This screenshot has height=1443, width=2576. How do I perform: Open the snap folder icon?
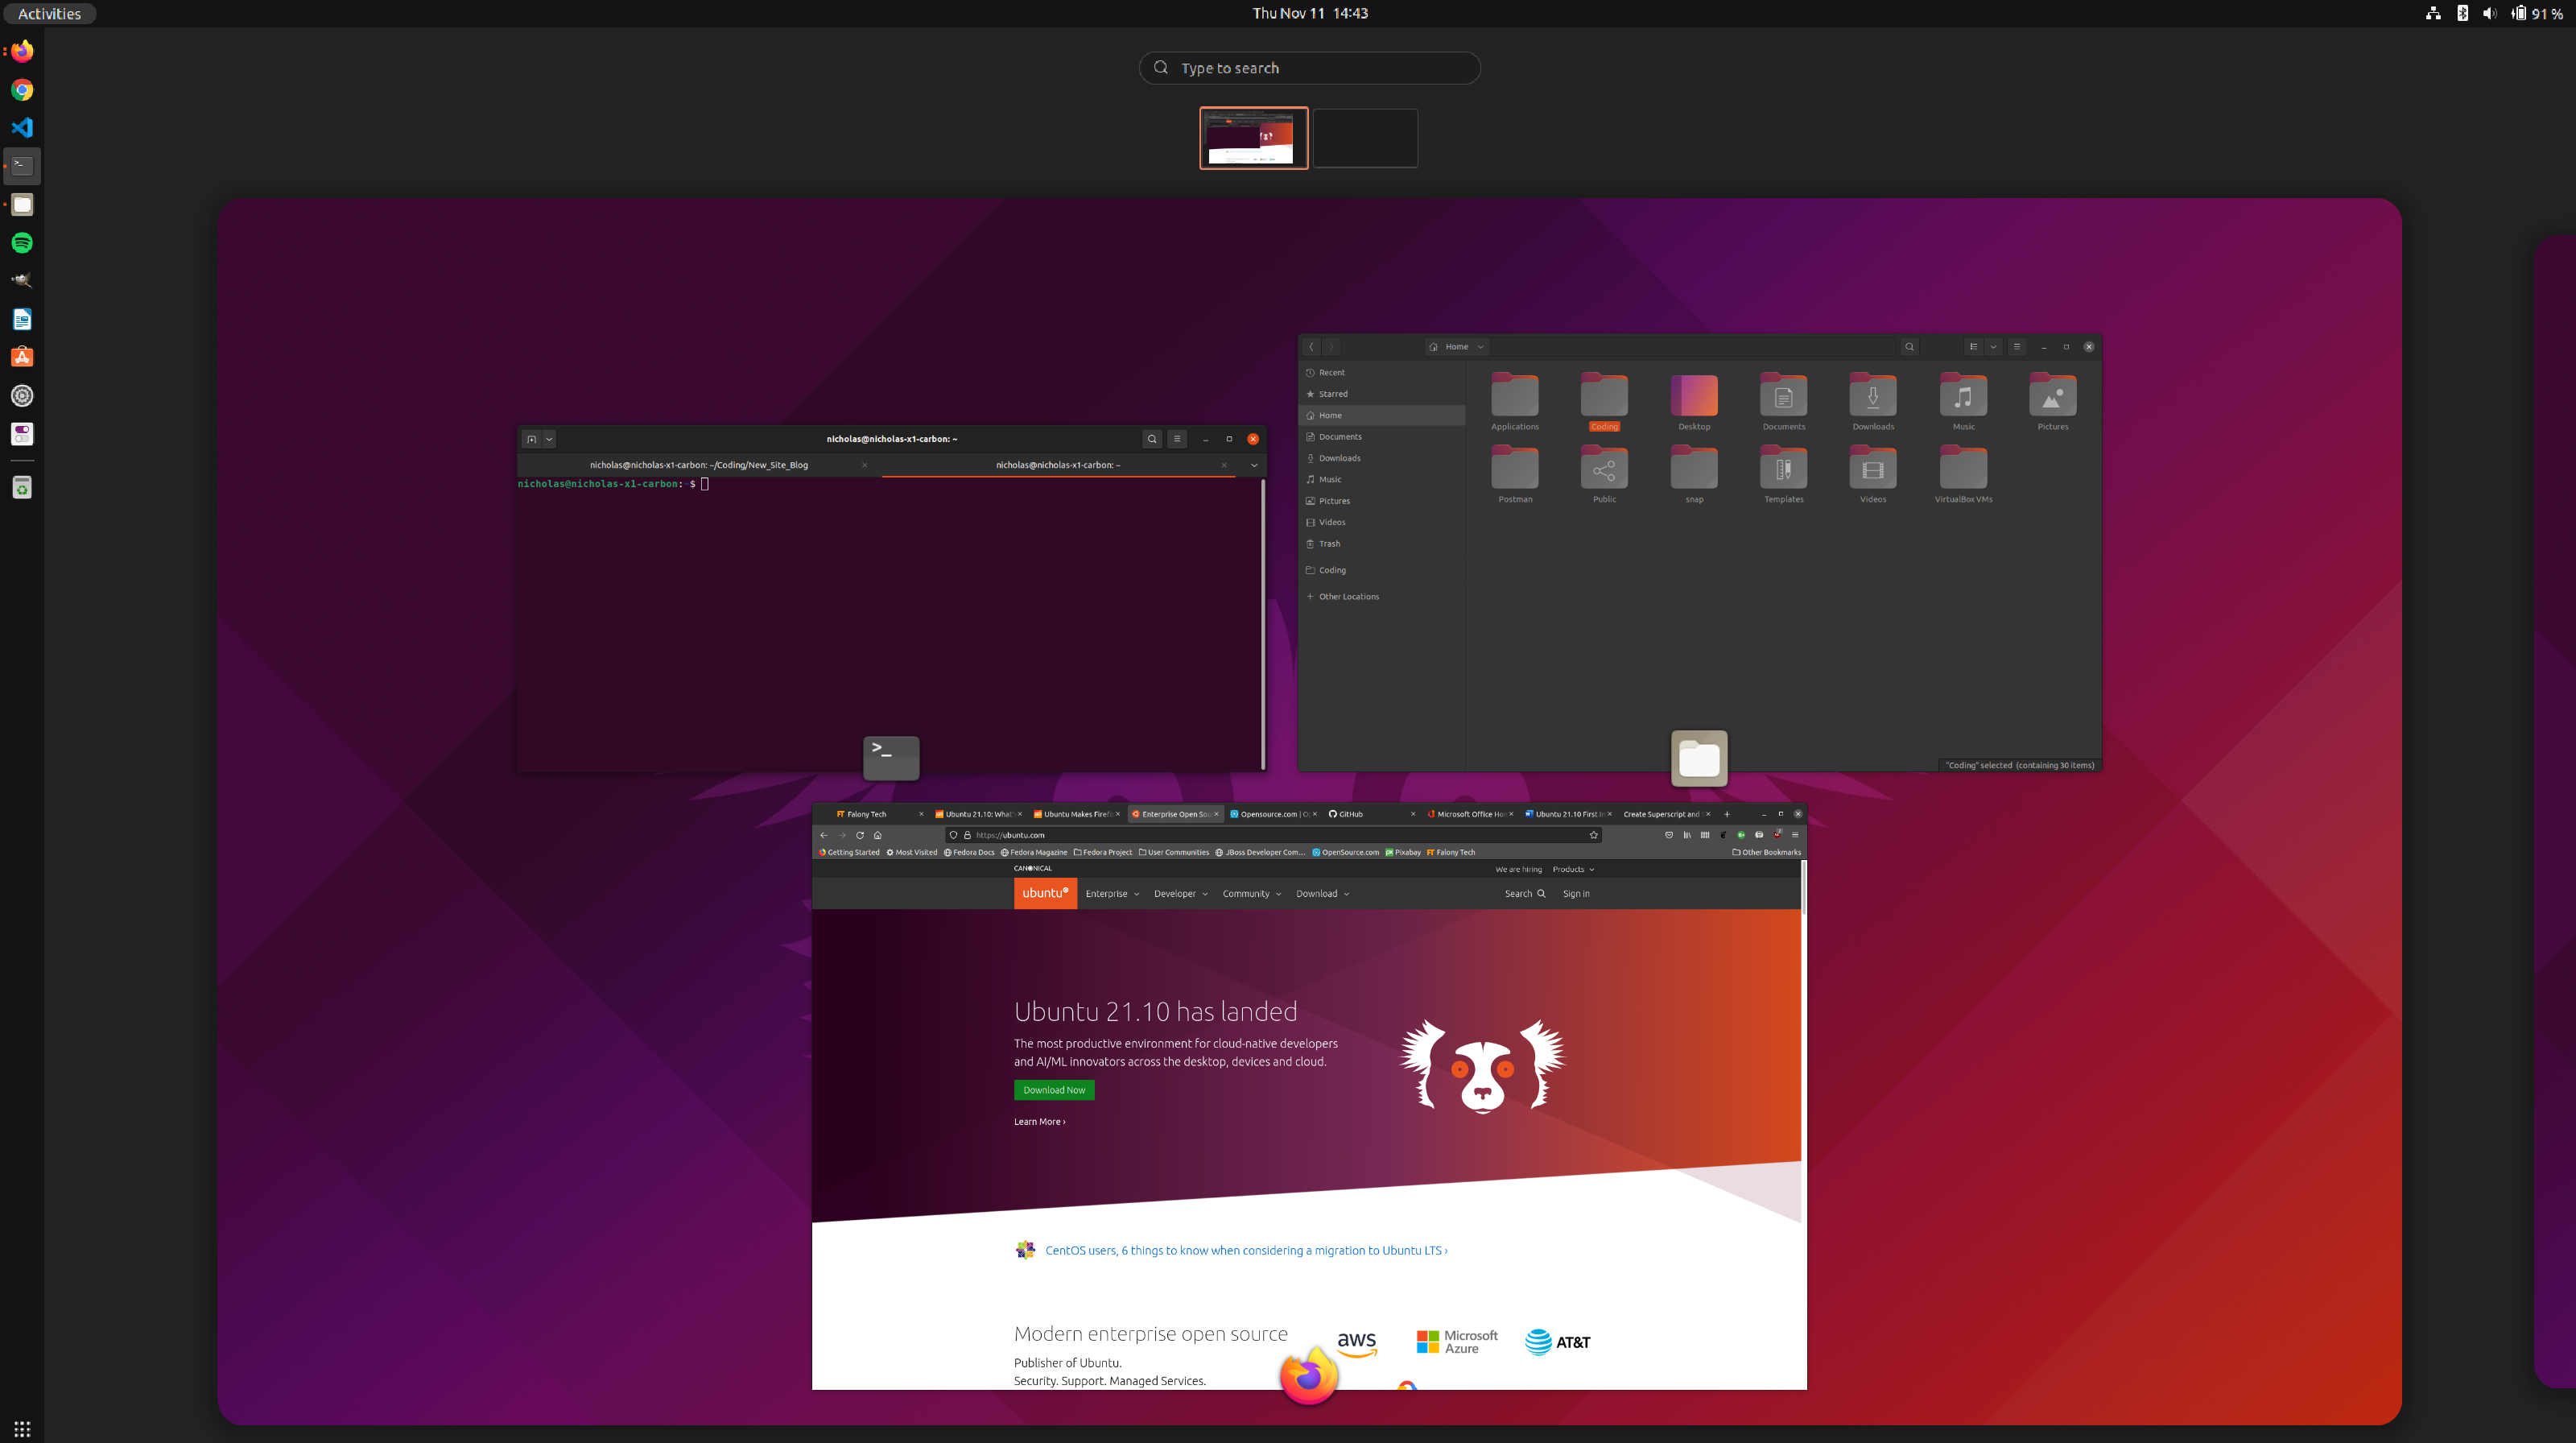coord(1694,468)
